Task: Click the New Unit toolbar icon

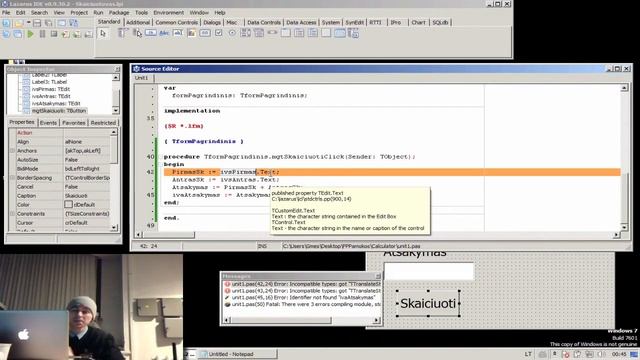Action: 7,23
